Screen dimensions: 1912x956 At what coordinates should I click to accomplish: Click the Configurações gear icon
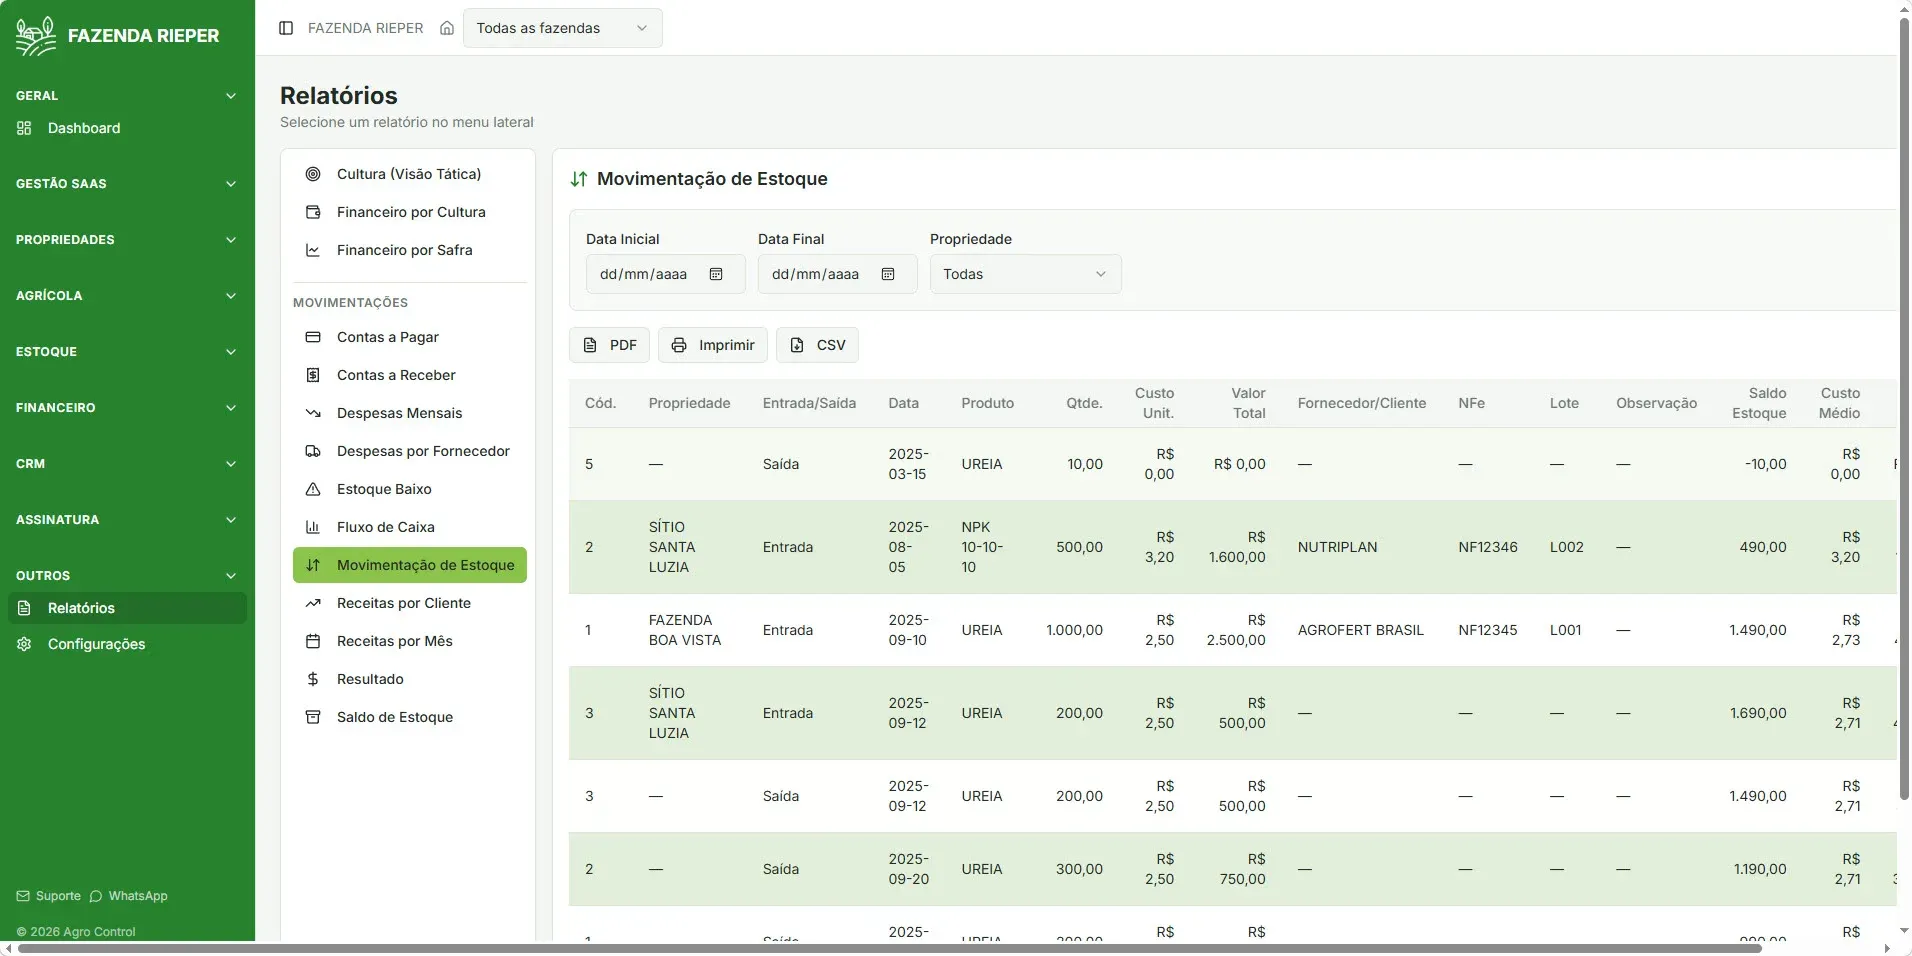[25, 644]
